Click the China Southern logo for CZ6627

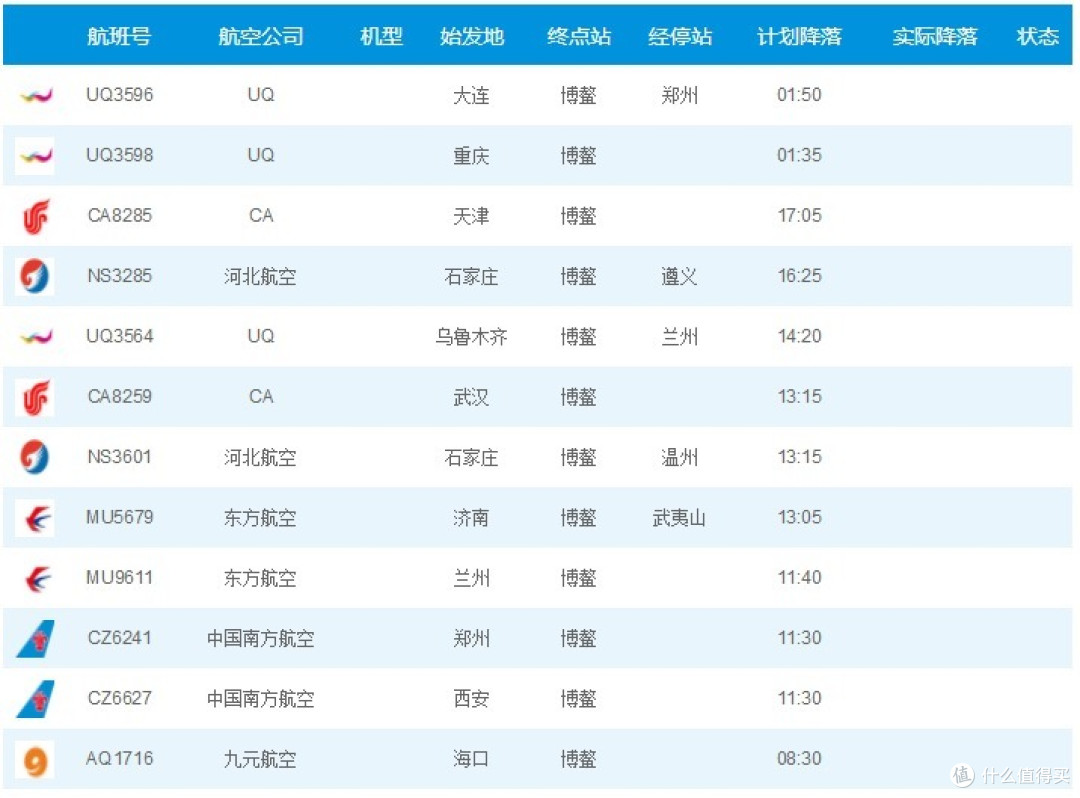point(35,699)
